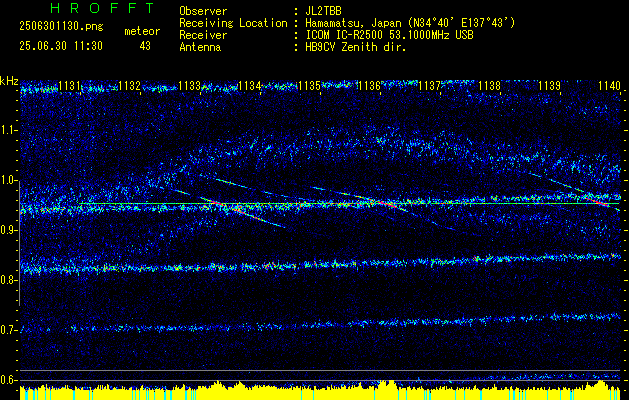Click the meteor count 43
This screenshot has width=629, height=400.
click(145, 46)
